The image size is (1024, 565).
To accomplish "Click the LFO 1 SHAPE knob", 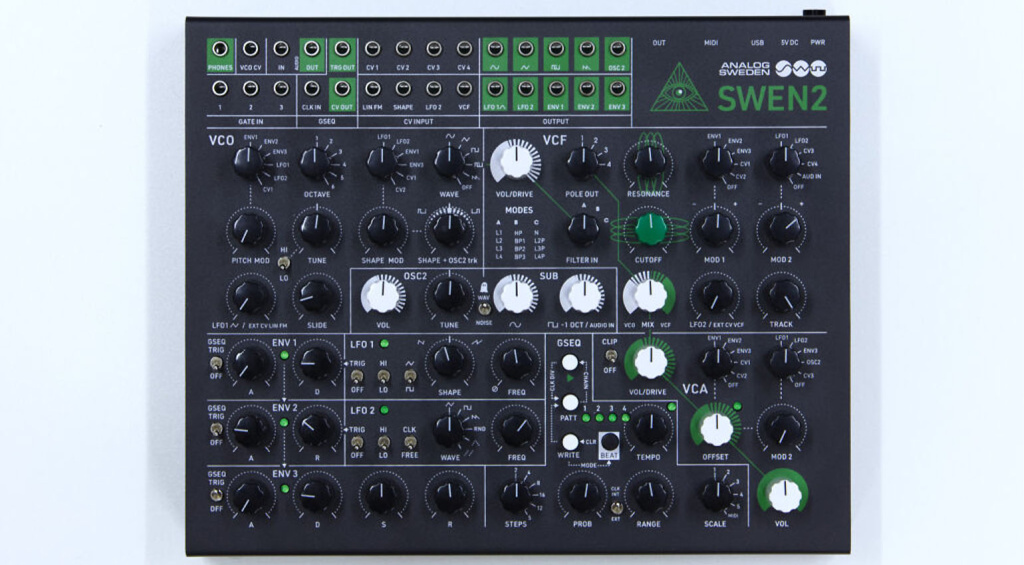I will tap(449, 362).
